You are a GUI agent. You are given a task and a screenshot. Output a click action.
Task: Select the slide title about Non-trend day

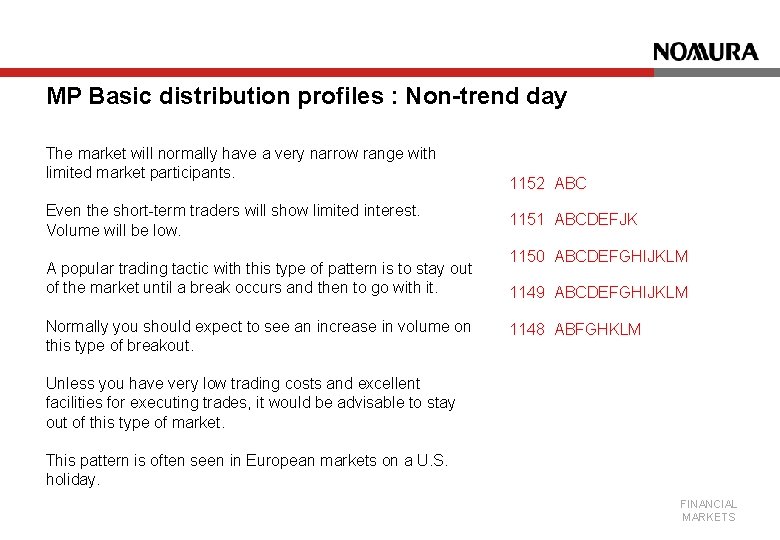(306, 96)
